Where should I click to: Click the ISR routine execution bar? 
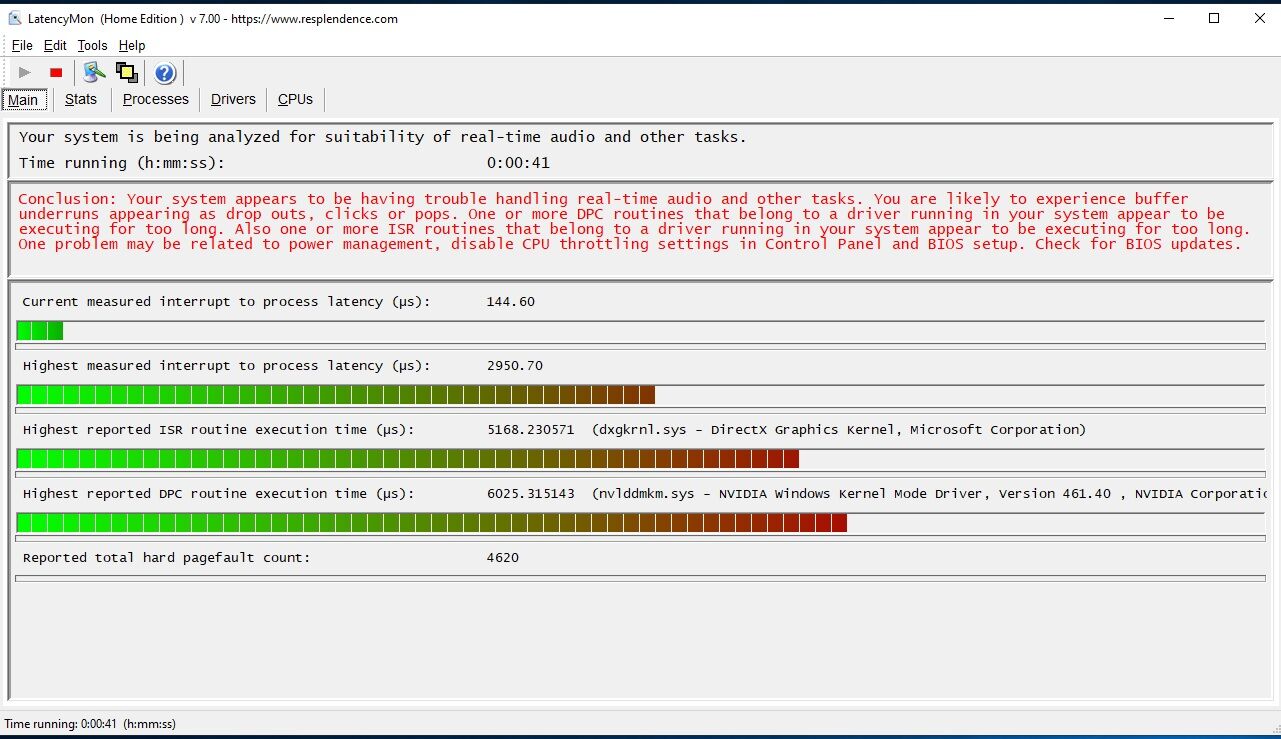pos(640,458)
